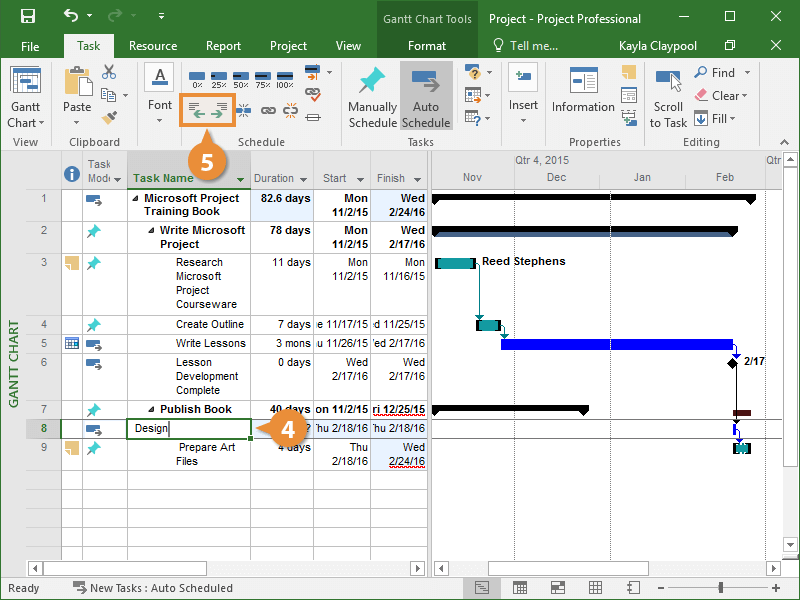Toggle Auto Schedule mode
Viewport: 800px width, 600px height.
click(426, 98)
